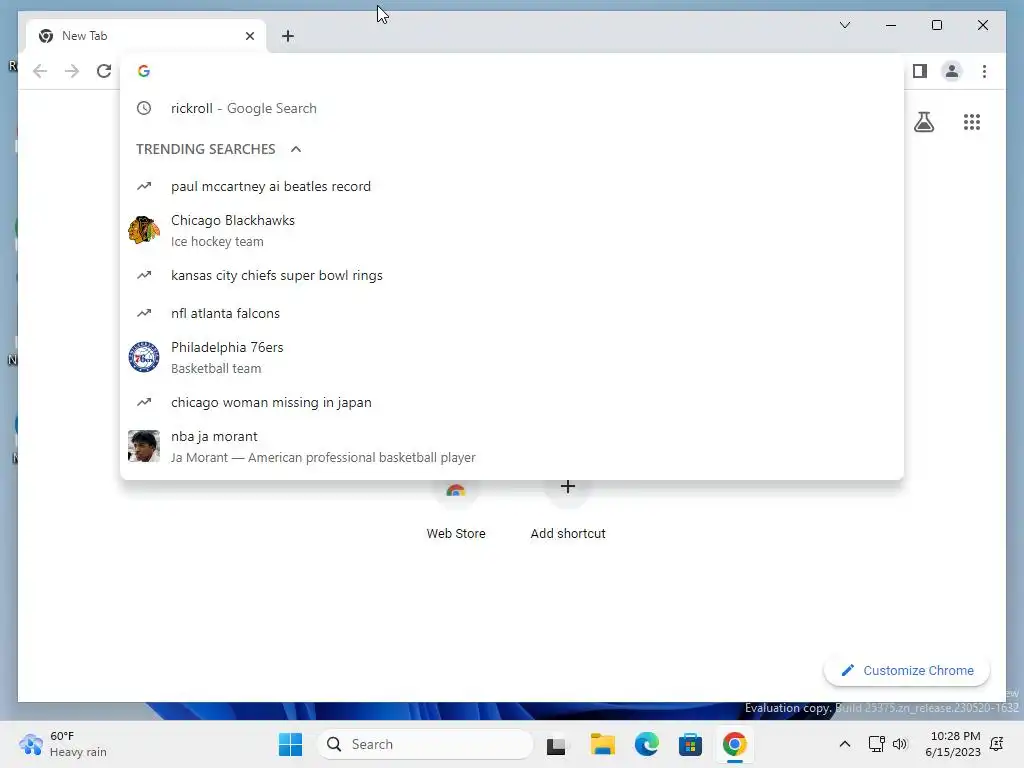
Task: Choose paul mccartney ai beatles record suggestion
Action: click(x=512, y=187)
